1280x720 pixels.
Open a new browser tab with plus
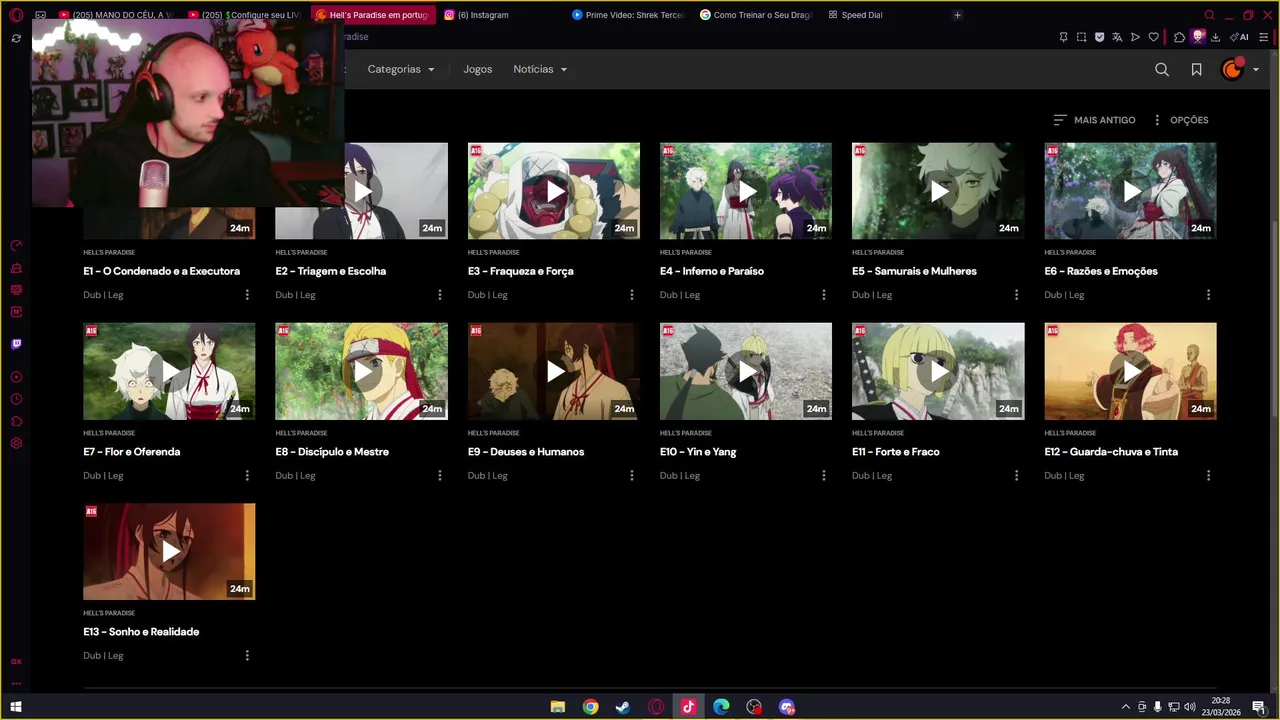pyautogui.click(x=957, y=15)
